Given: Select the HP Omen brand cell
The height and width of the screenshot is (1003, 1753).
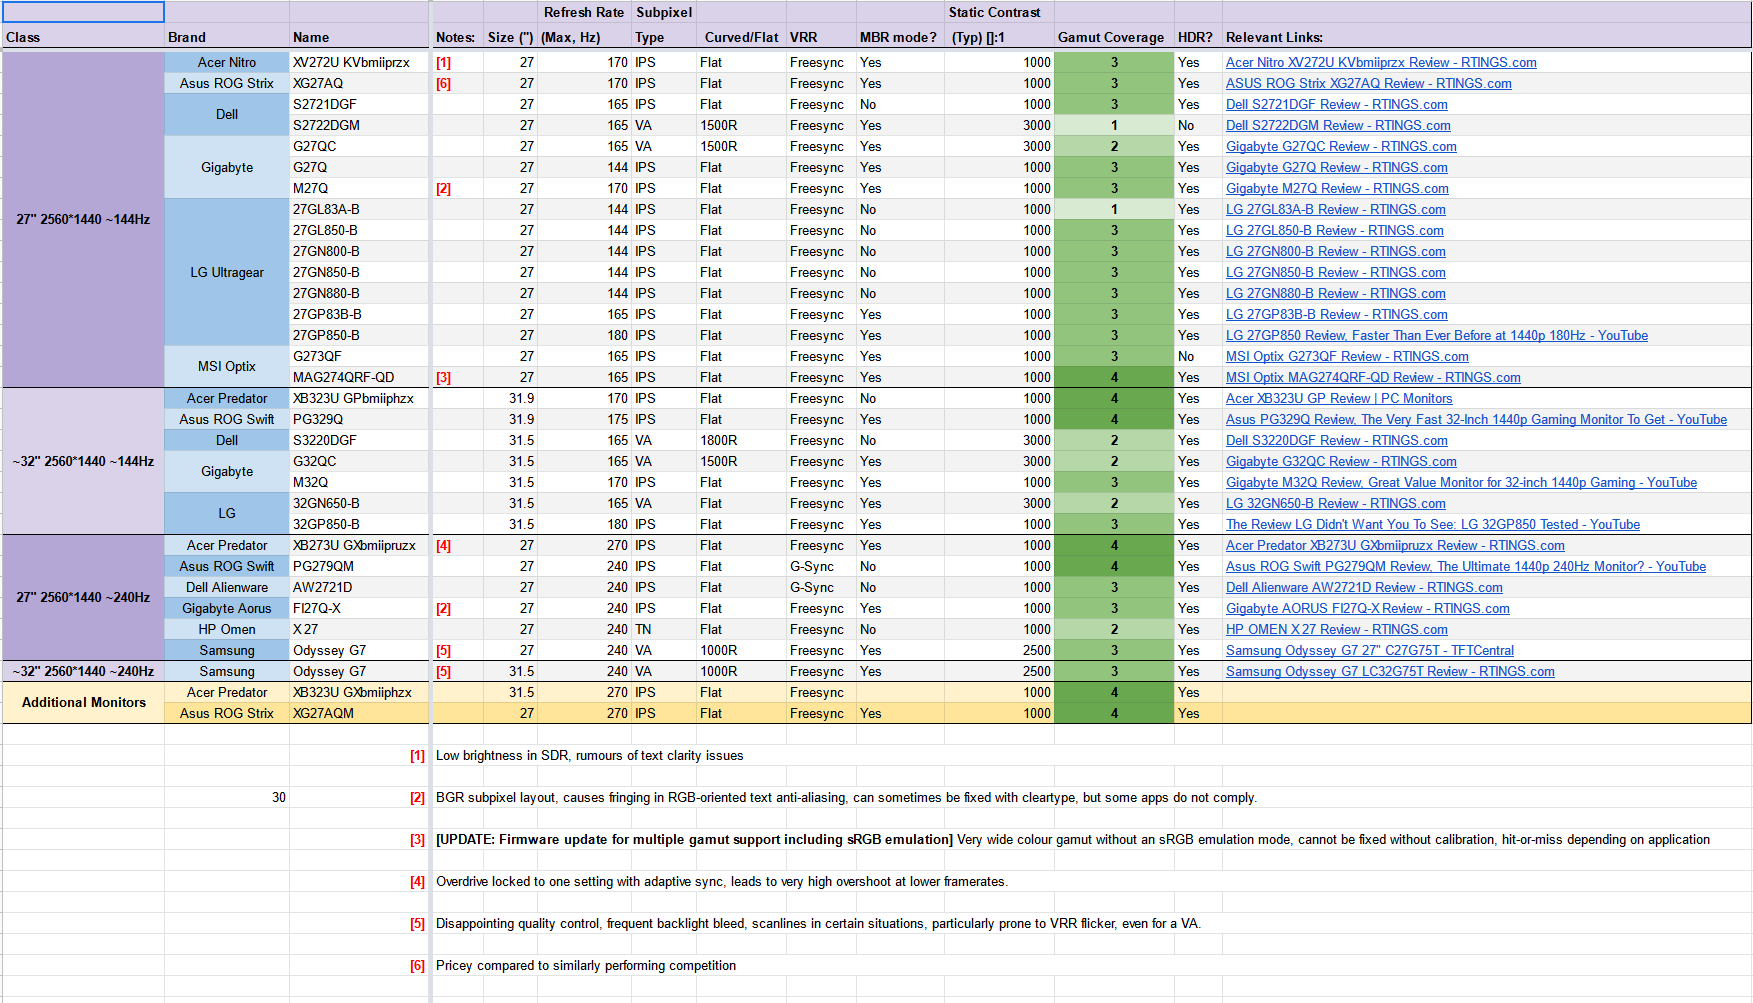Looking at the screenshot, I should [x=227, y=629].
